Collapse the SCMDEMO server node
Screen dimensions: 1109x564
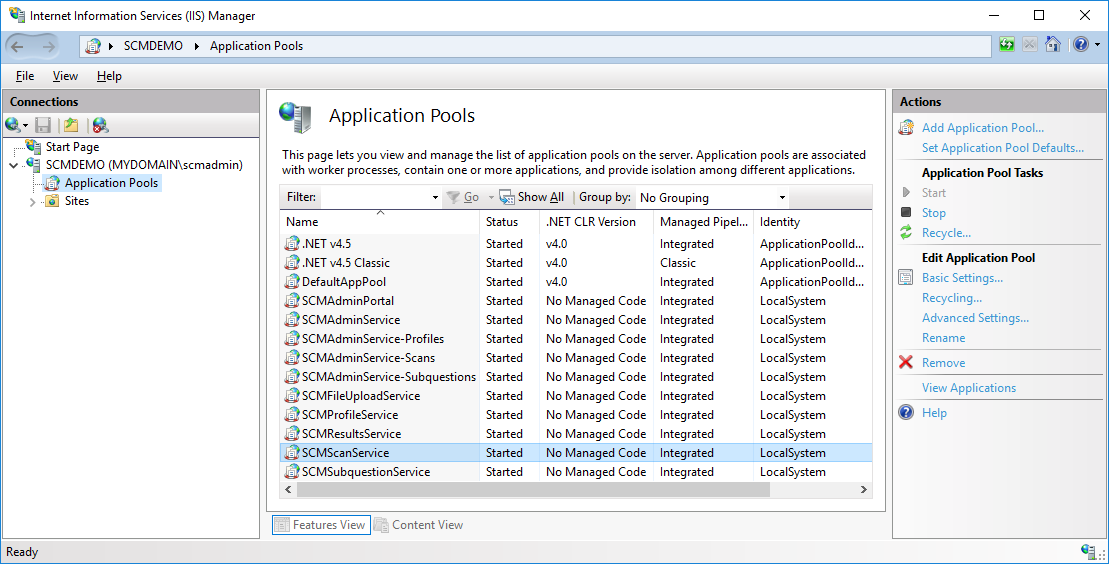(13, 165)
